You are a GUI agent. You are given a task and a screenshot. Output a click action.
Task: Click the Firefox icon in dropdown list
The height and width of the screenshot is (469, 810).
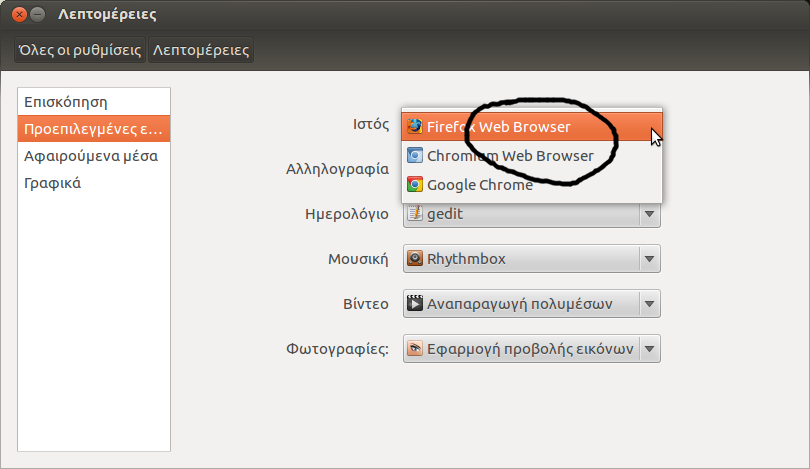(414, 127)
